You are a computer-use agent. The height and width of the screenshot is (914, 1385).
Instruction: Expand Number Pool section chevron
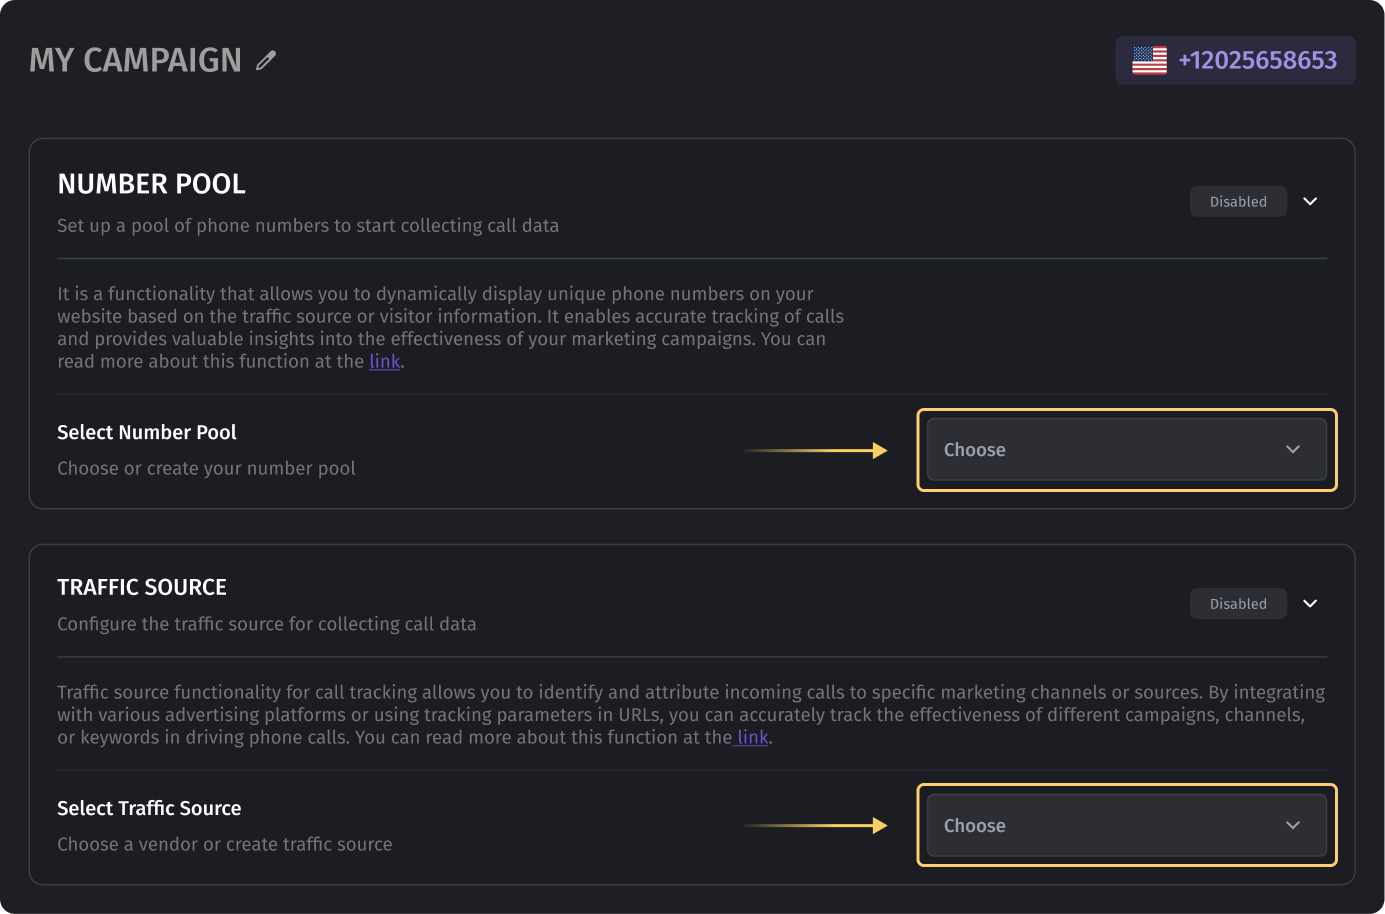pyautogui.click(x=1310, y=201)
